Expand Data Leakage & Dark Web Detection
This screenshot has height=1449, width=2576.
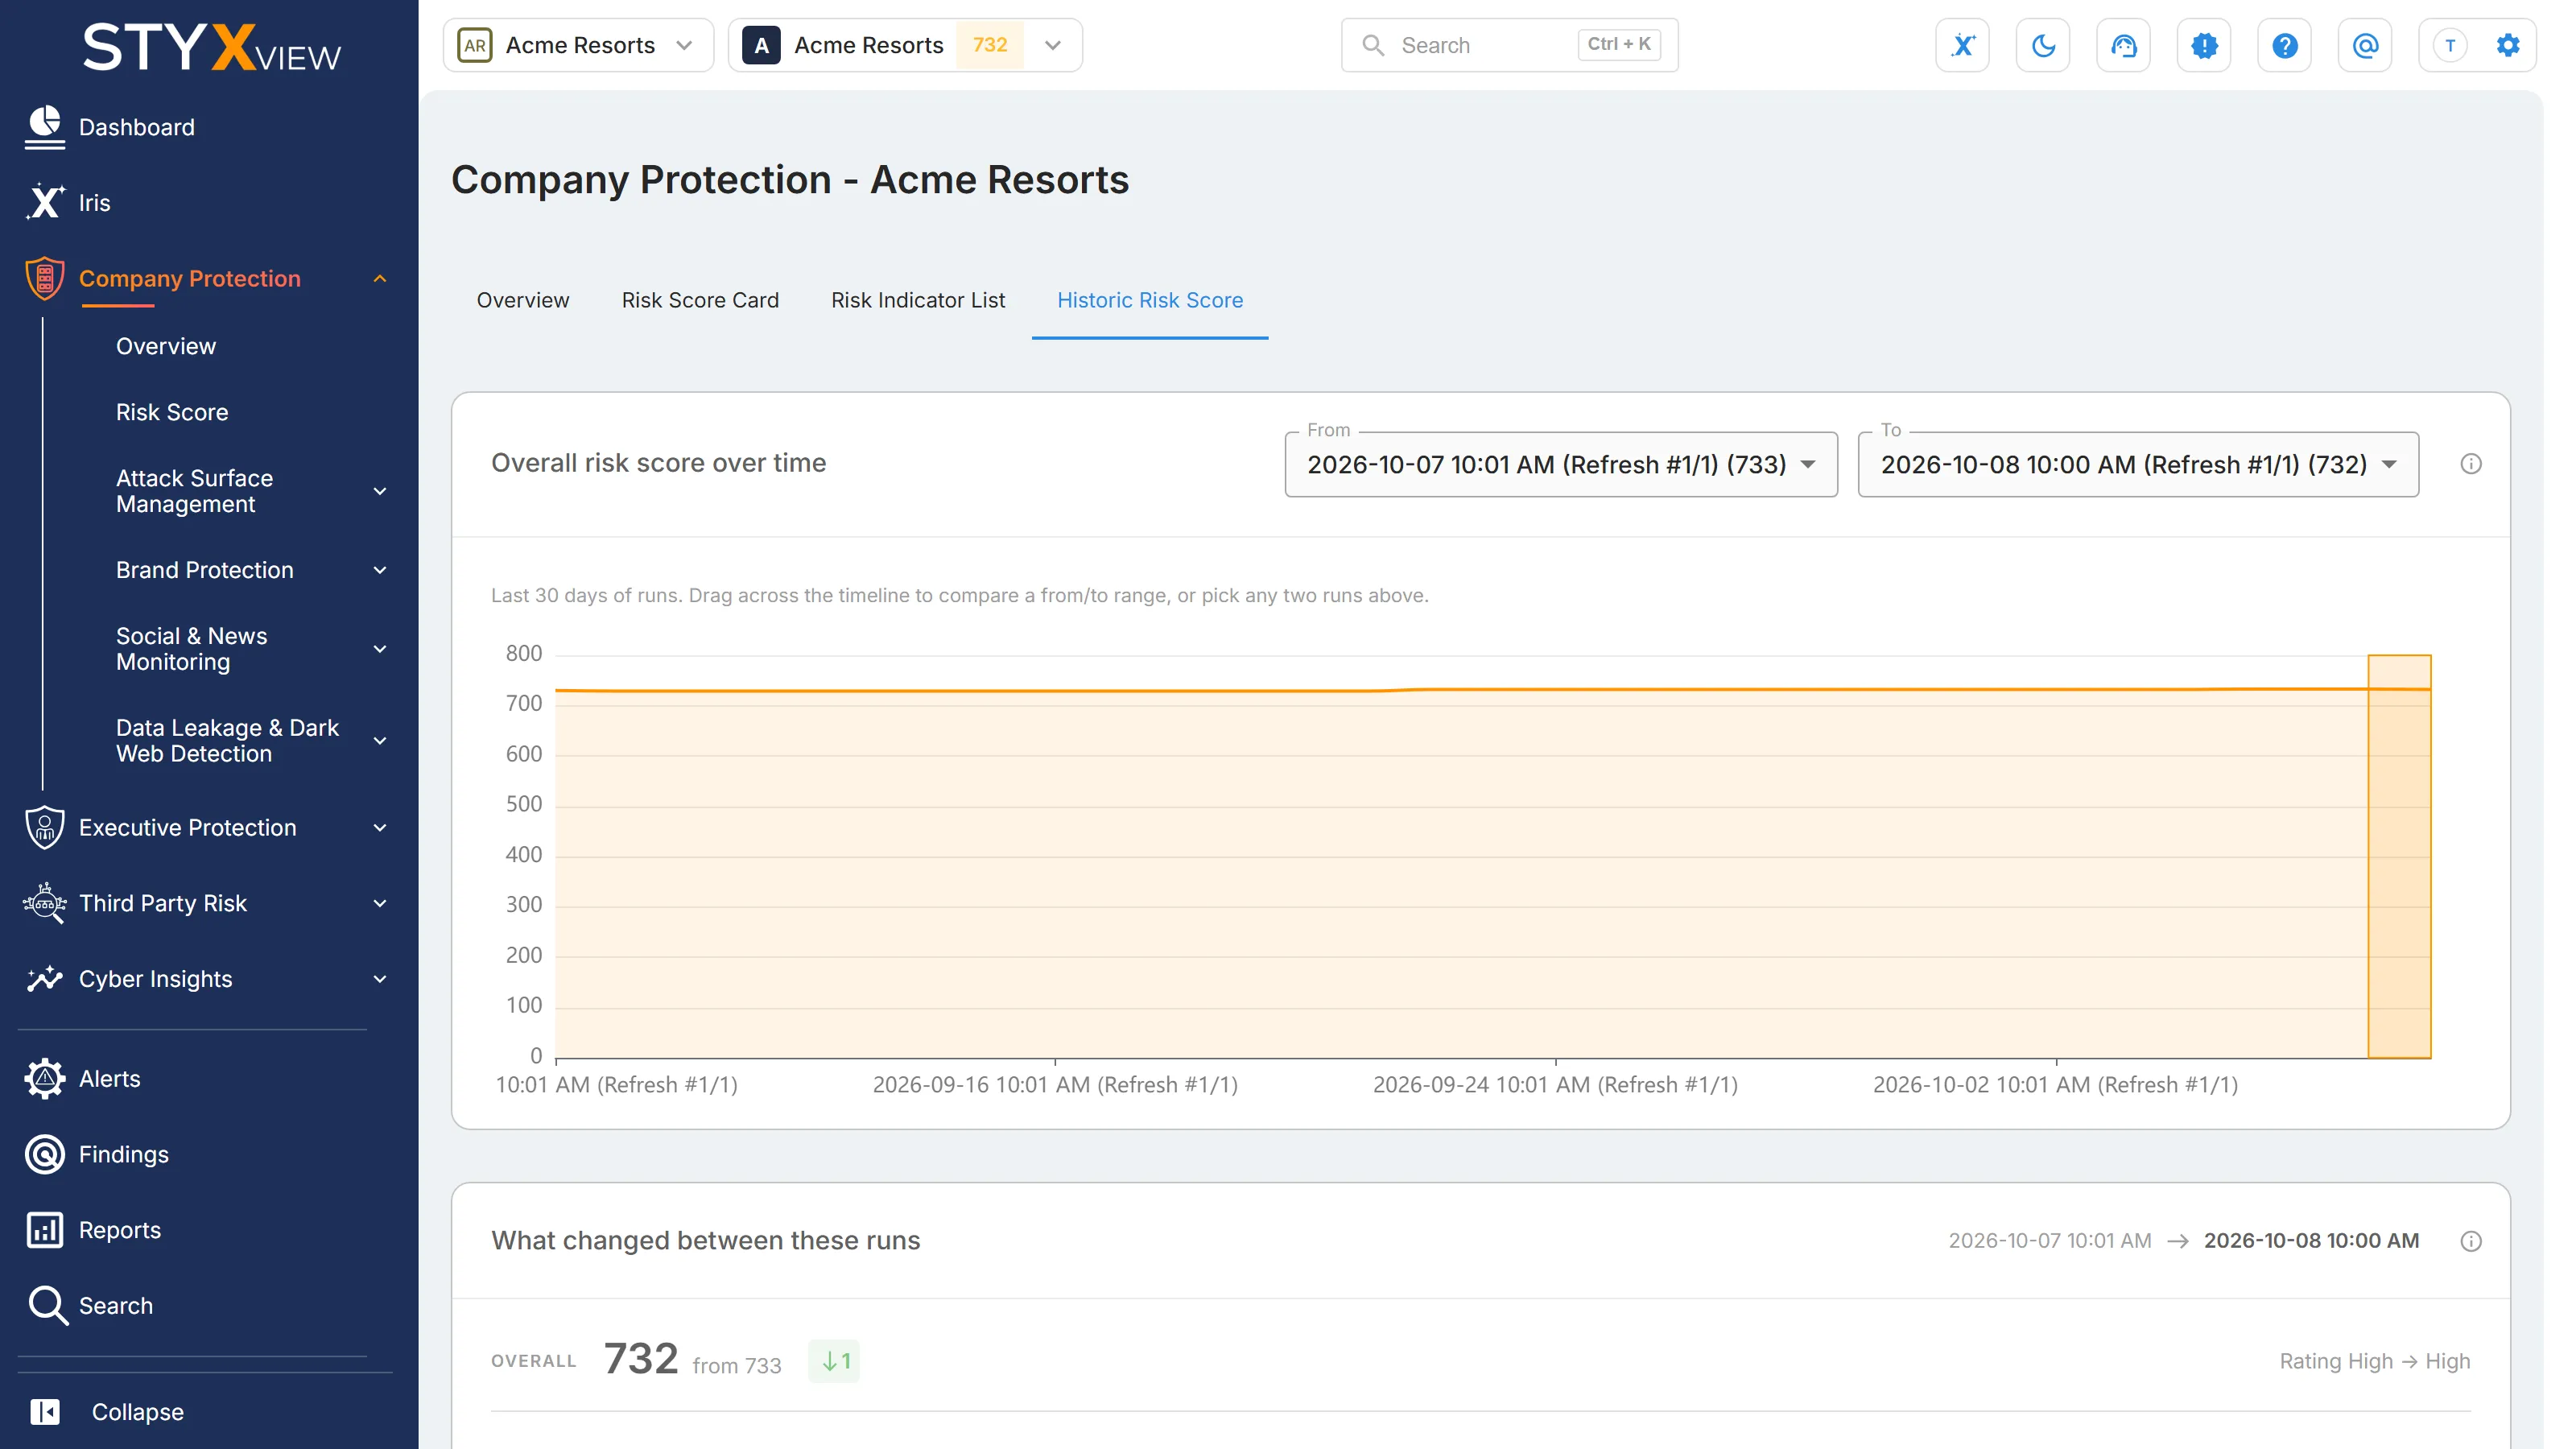(380, 741)
